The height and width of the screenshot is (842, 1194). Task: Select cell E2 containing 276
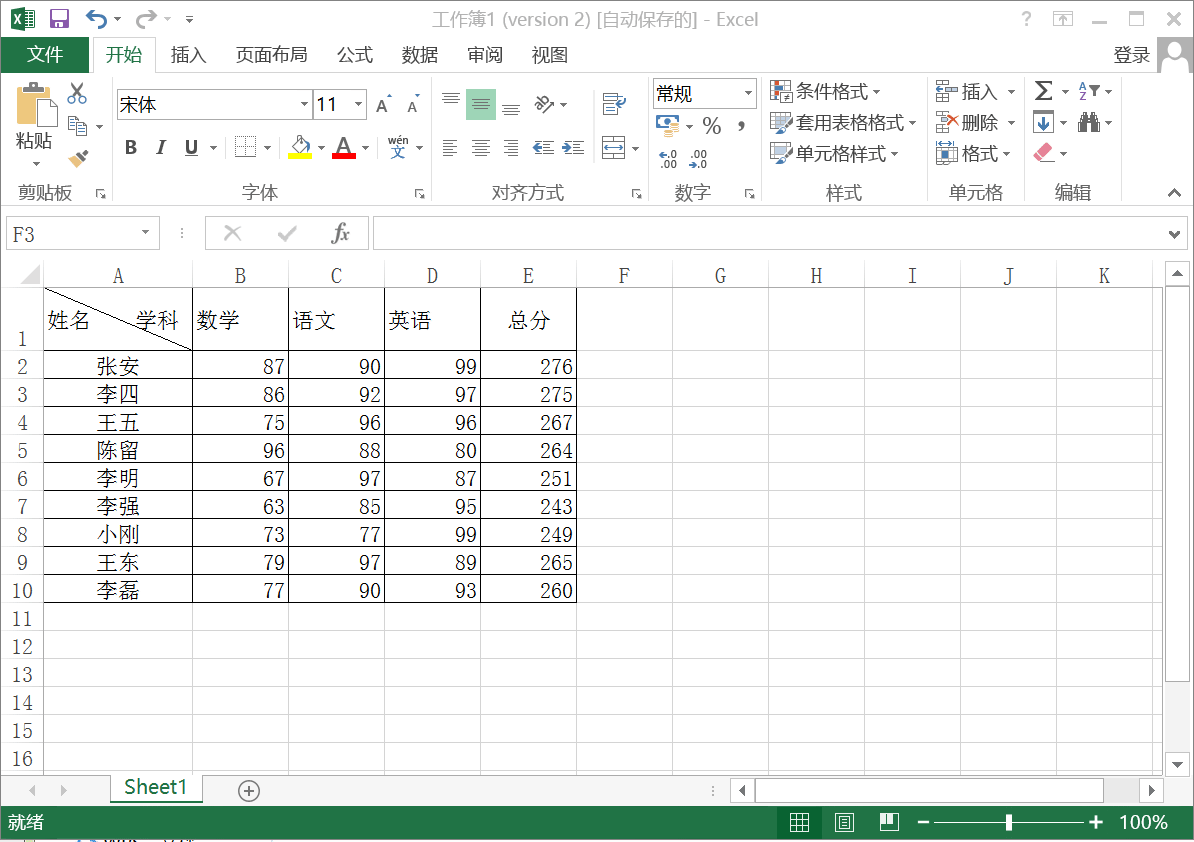coord(528,366)
